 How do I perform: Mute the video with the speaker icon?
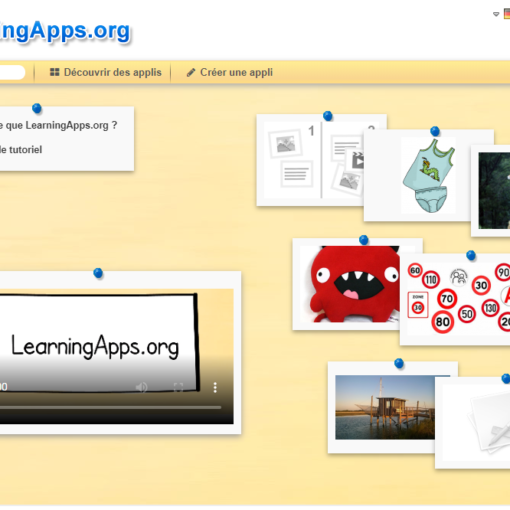coord(141,387)
